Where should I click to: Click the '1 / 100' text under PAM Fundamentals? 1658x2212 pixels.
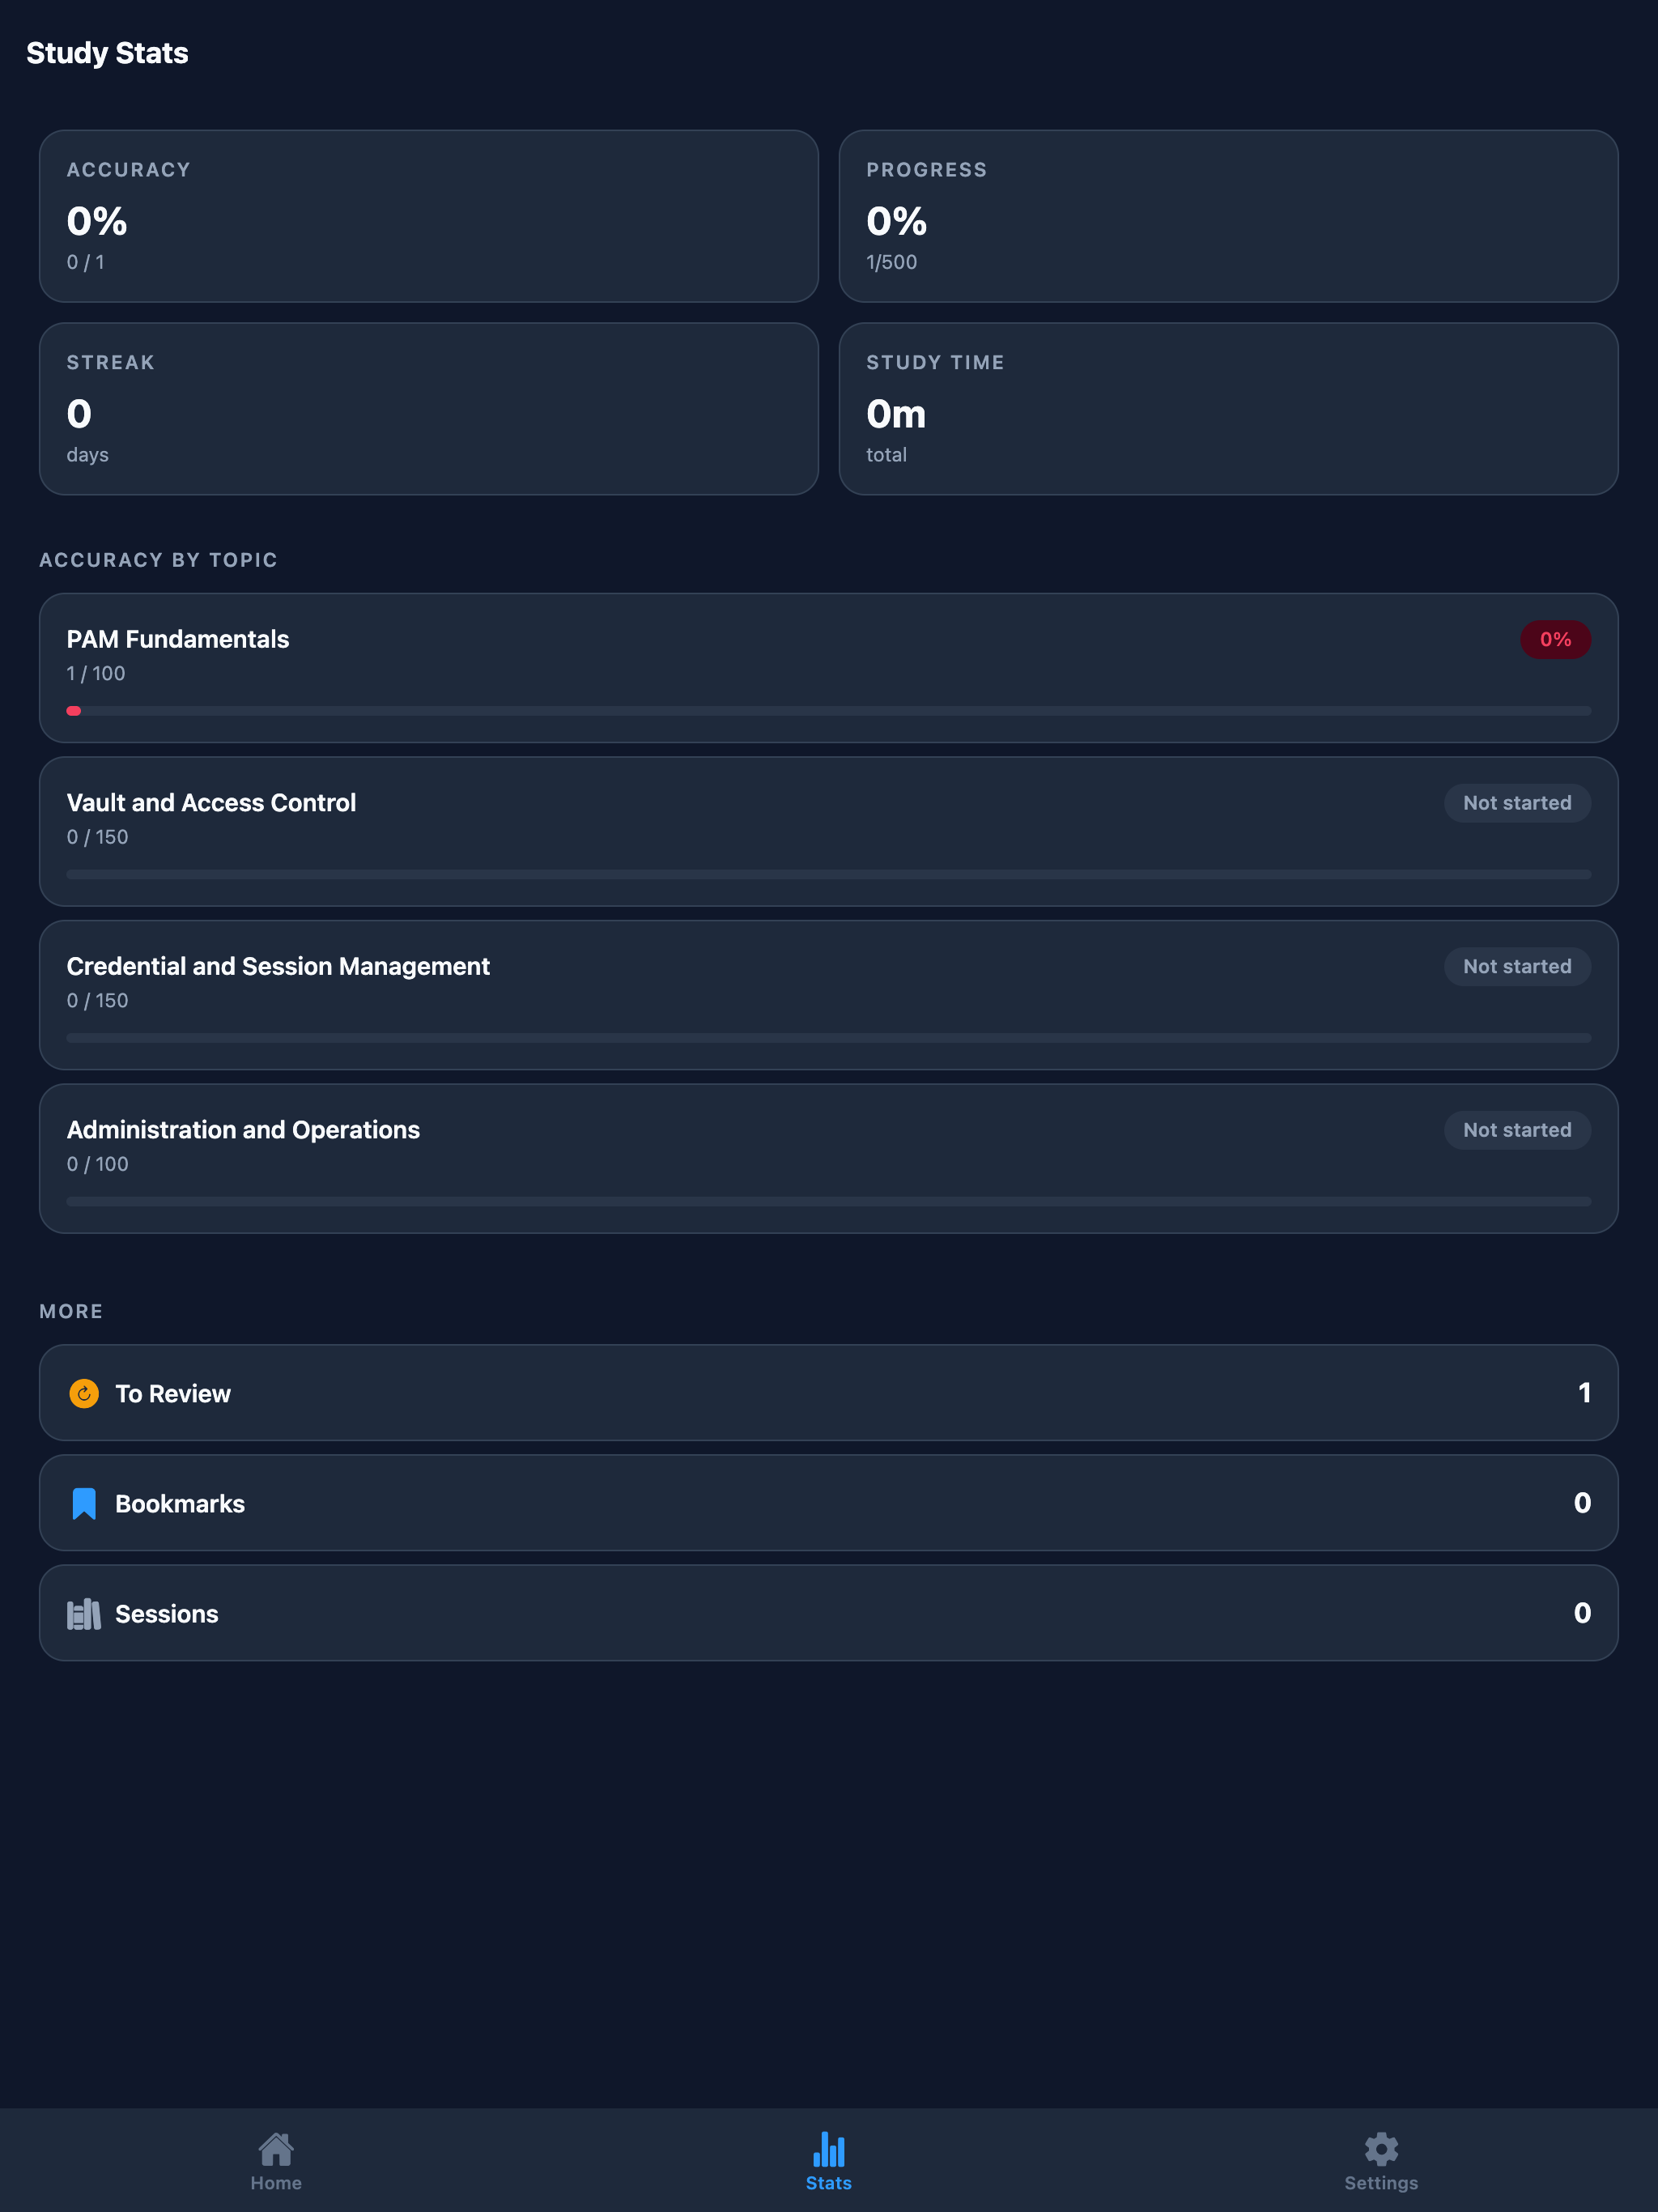96,673
